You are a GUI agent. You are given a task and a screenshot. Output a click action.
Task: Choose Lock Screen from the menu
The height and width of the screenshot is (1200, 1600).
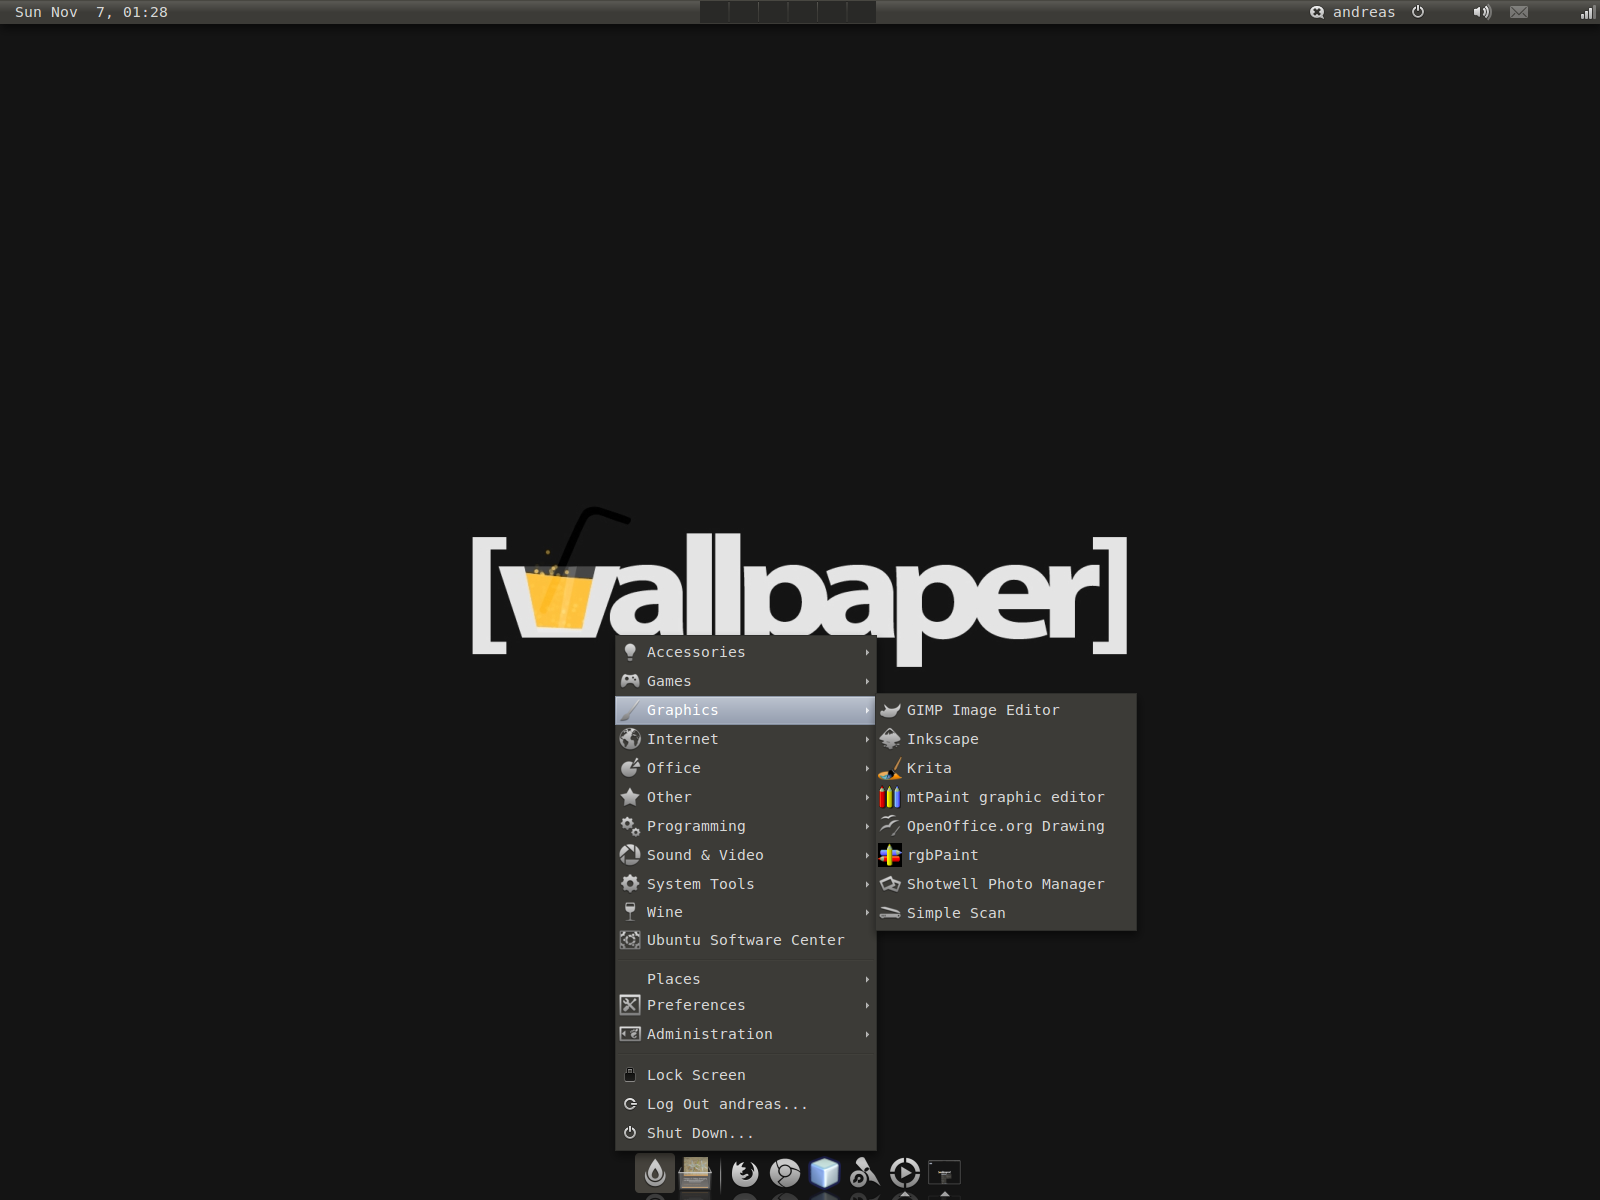click(746, 1075)
